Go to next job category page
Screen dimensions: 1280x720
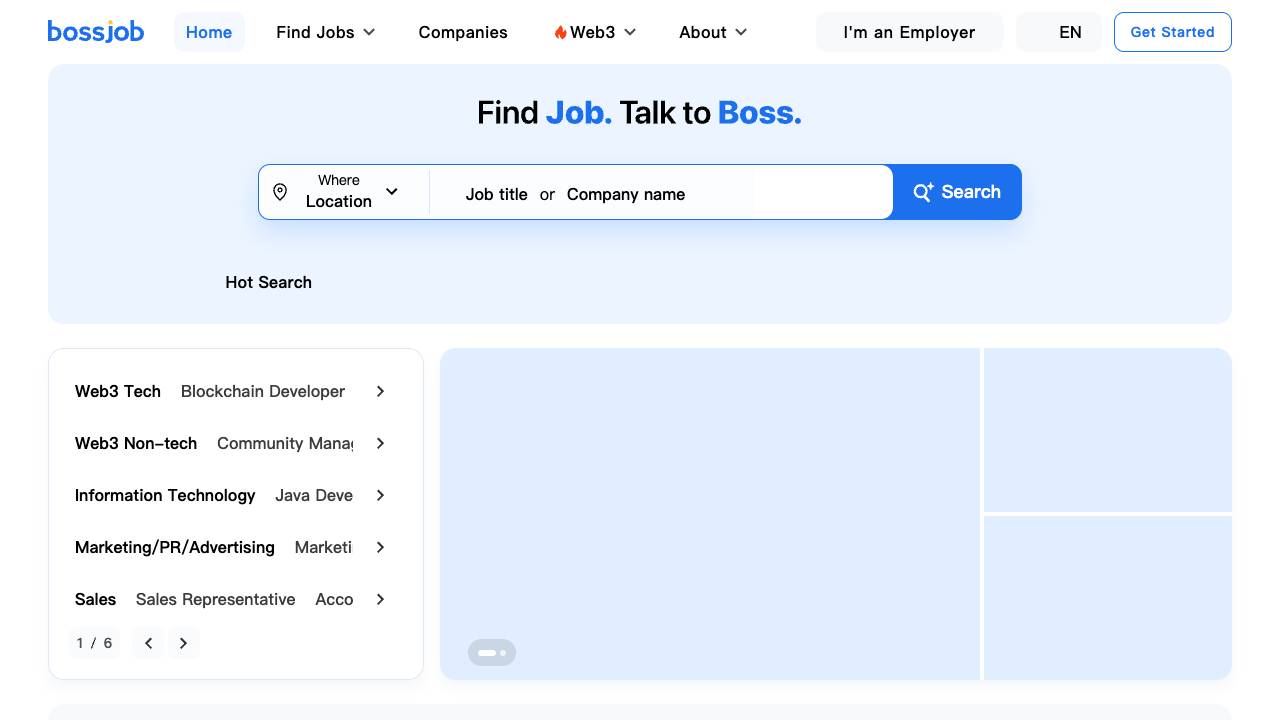(x=183, y=643)
